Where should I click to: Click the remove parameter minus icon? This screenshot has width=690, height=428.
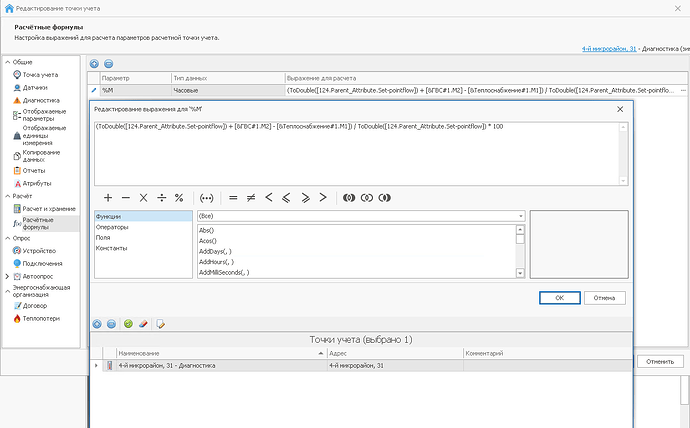pyautogui.click(x=108, y=64)
